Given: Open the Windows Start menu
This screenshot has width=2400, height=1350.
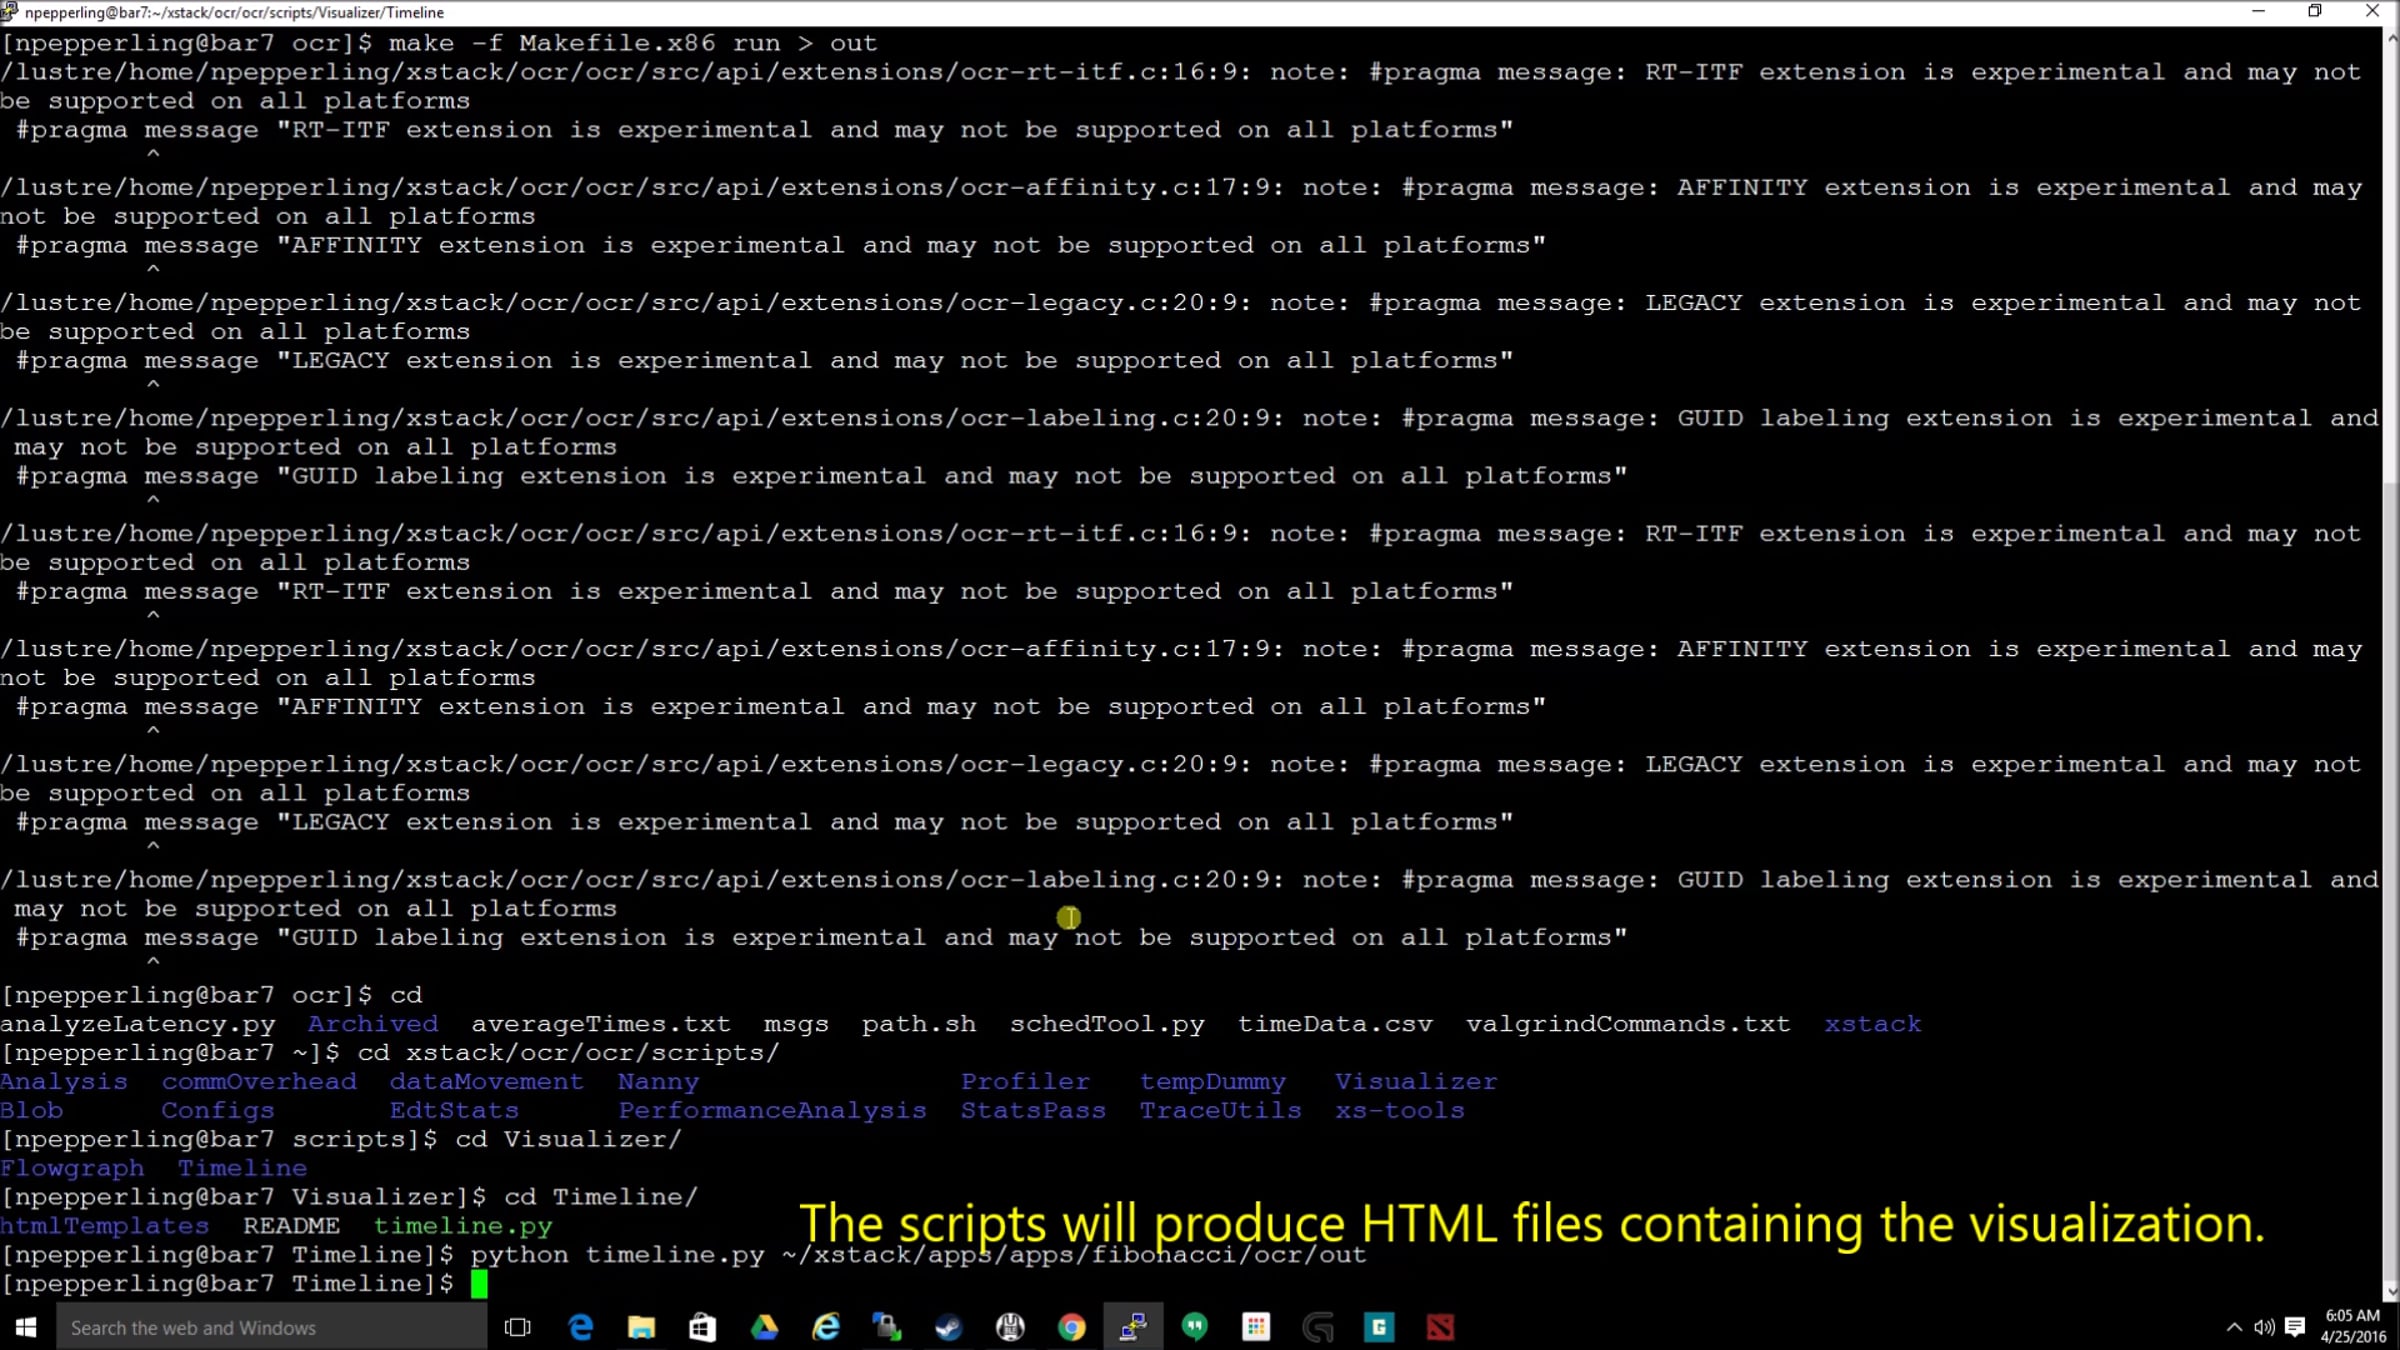Looking at the screenshot, I should [x=27, y=1327].
